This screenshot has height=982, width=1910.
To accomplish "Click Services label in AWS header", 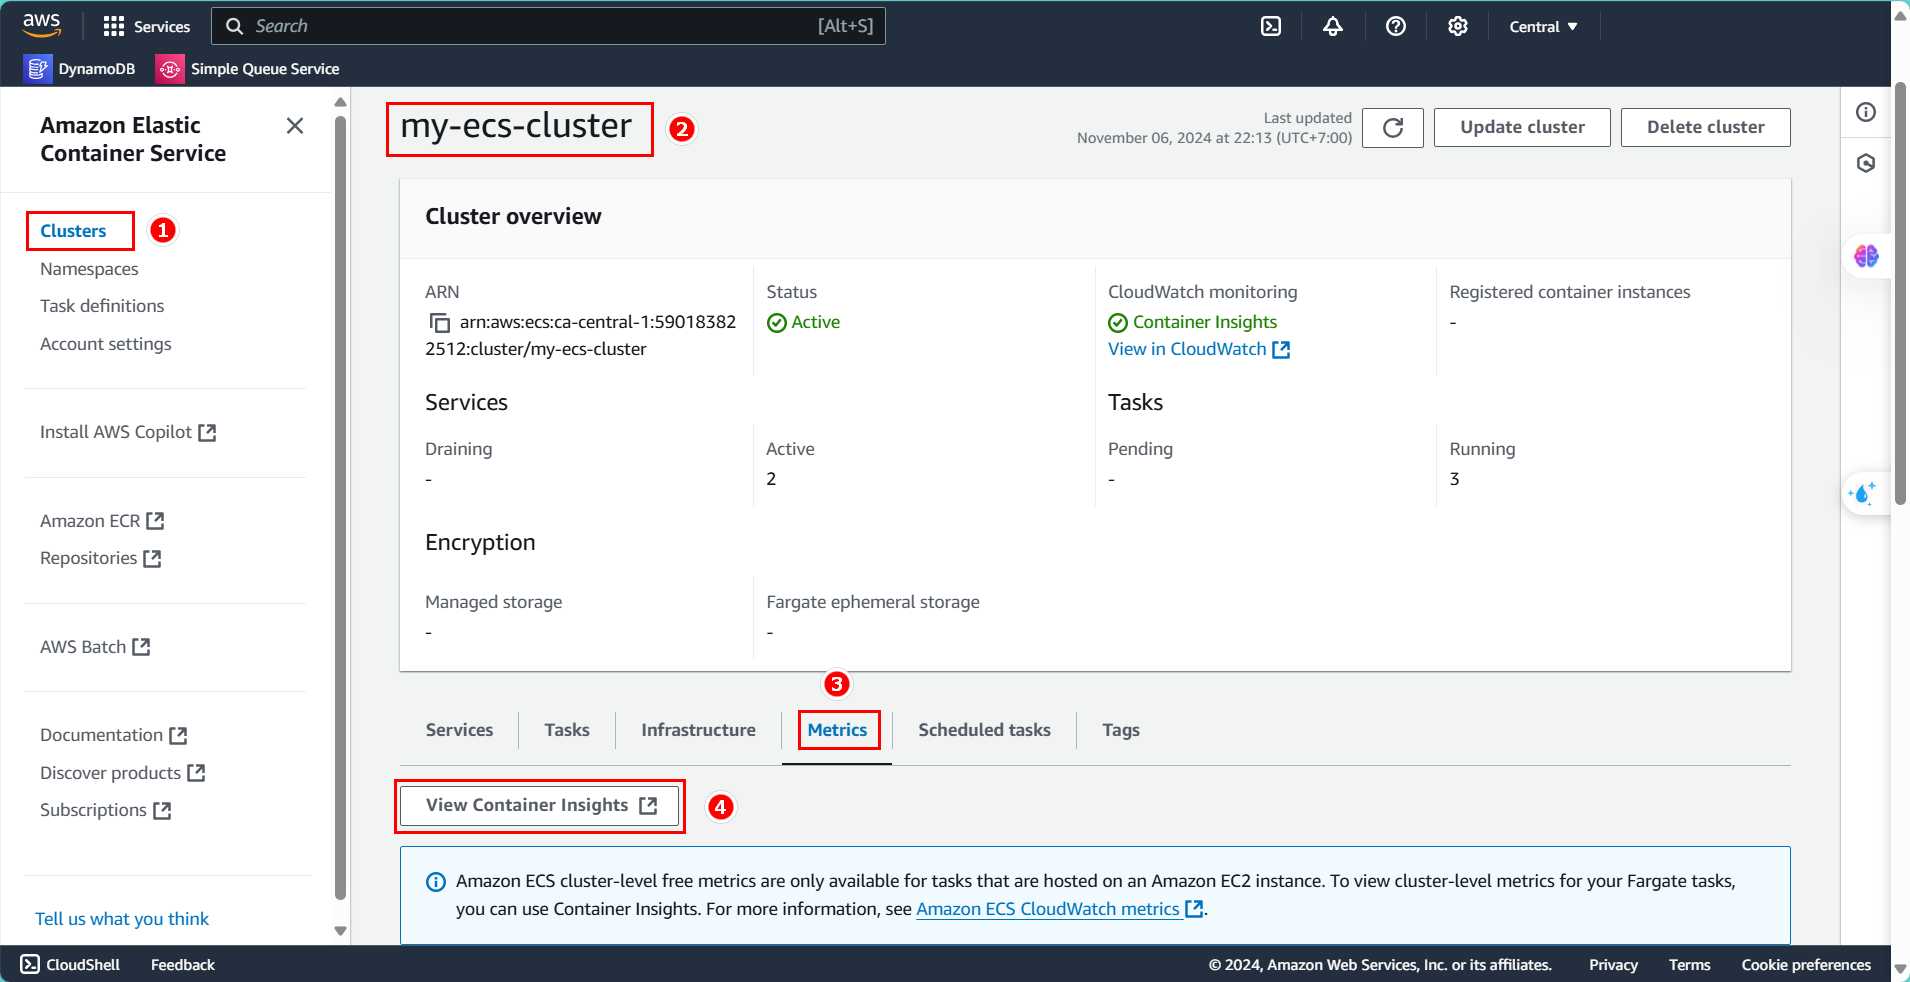I will pos(162,27).
